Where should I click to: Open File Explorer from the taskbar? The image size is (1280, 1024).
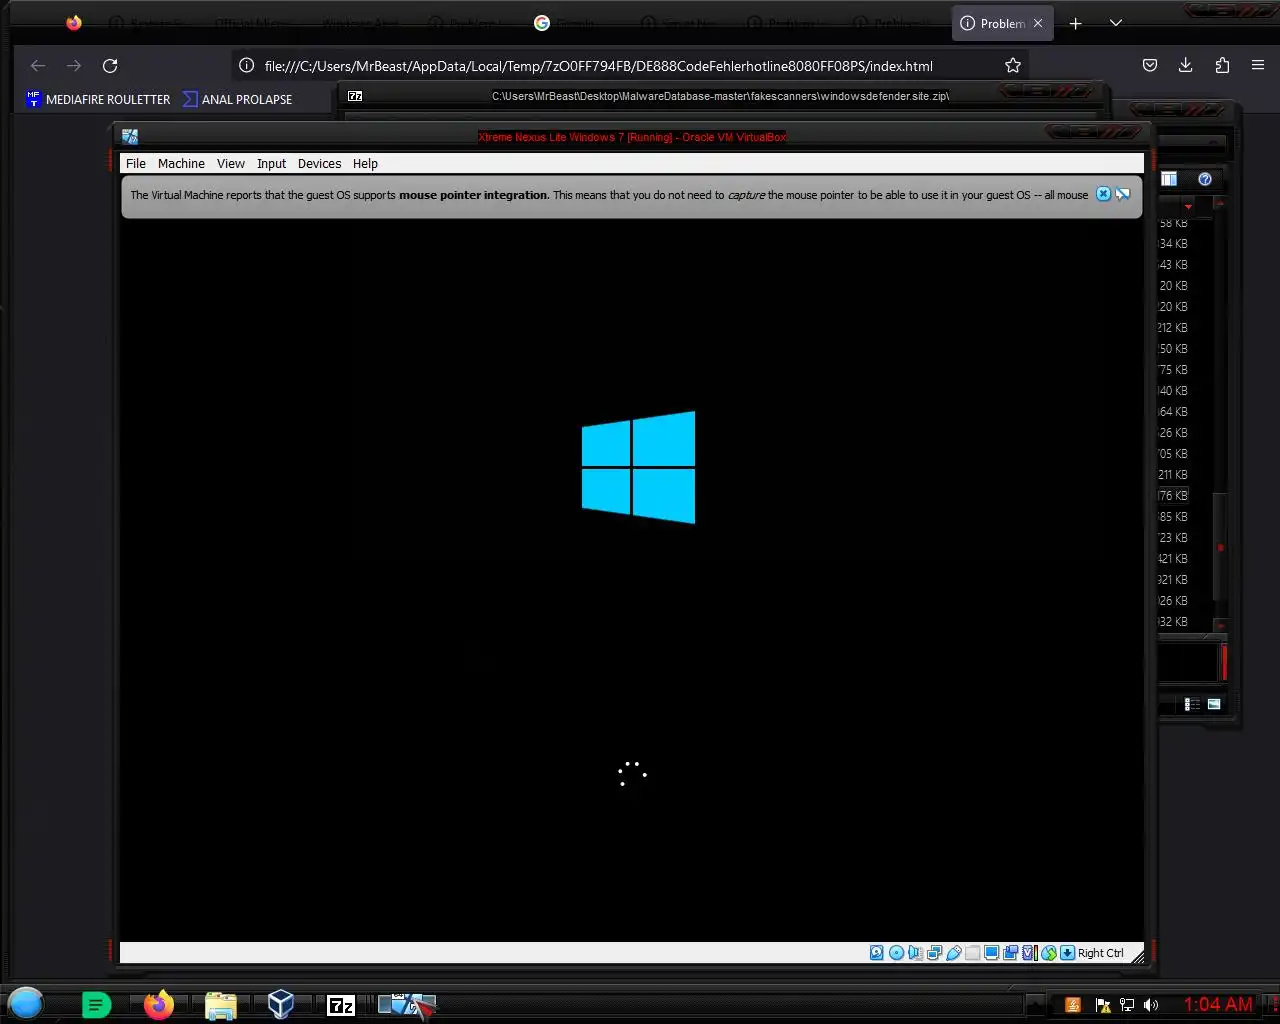click(220, 1005)
